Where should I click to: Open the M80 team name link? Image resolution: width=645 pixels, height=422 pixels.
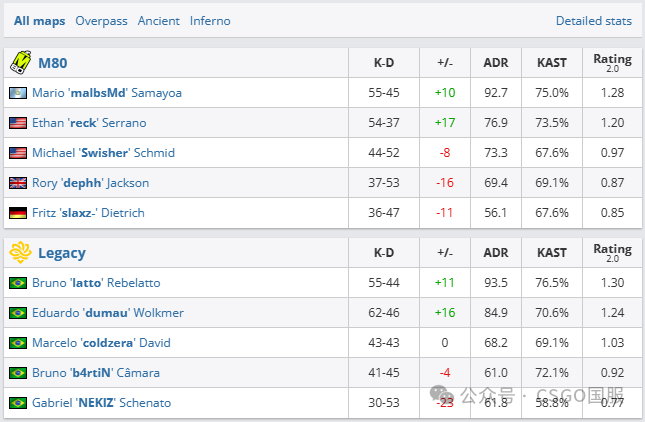(53, 63)
